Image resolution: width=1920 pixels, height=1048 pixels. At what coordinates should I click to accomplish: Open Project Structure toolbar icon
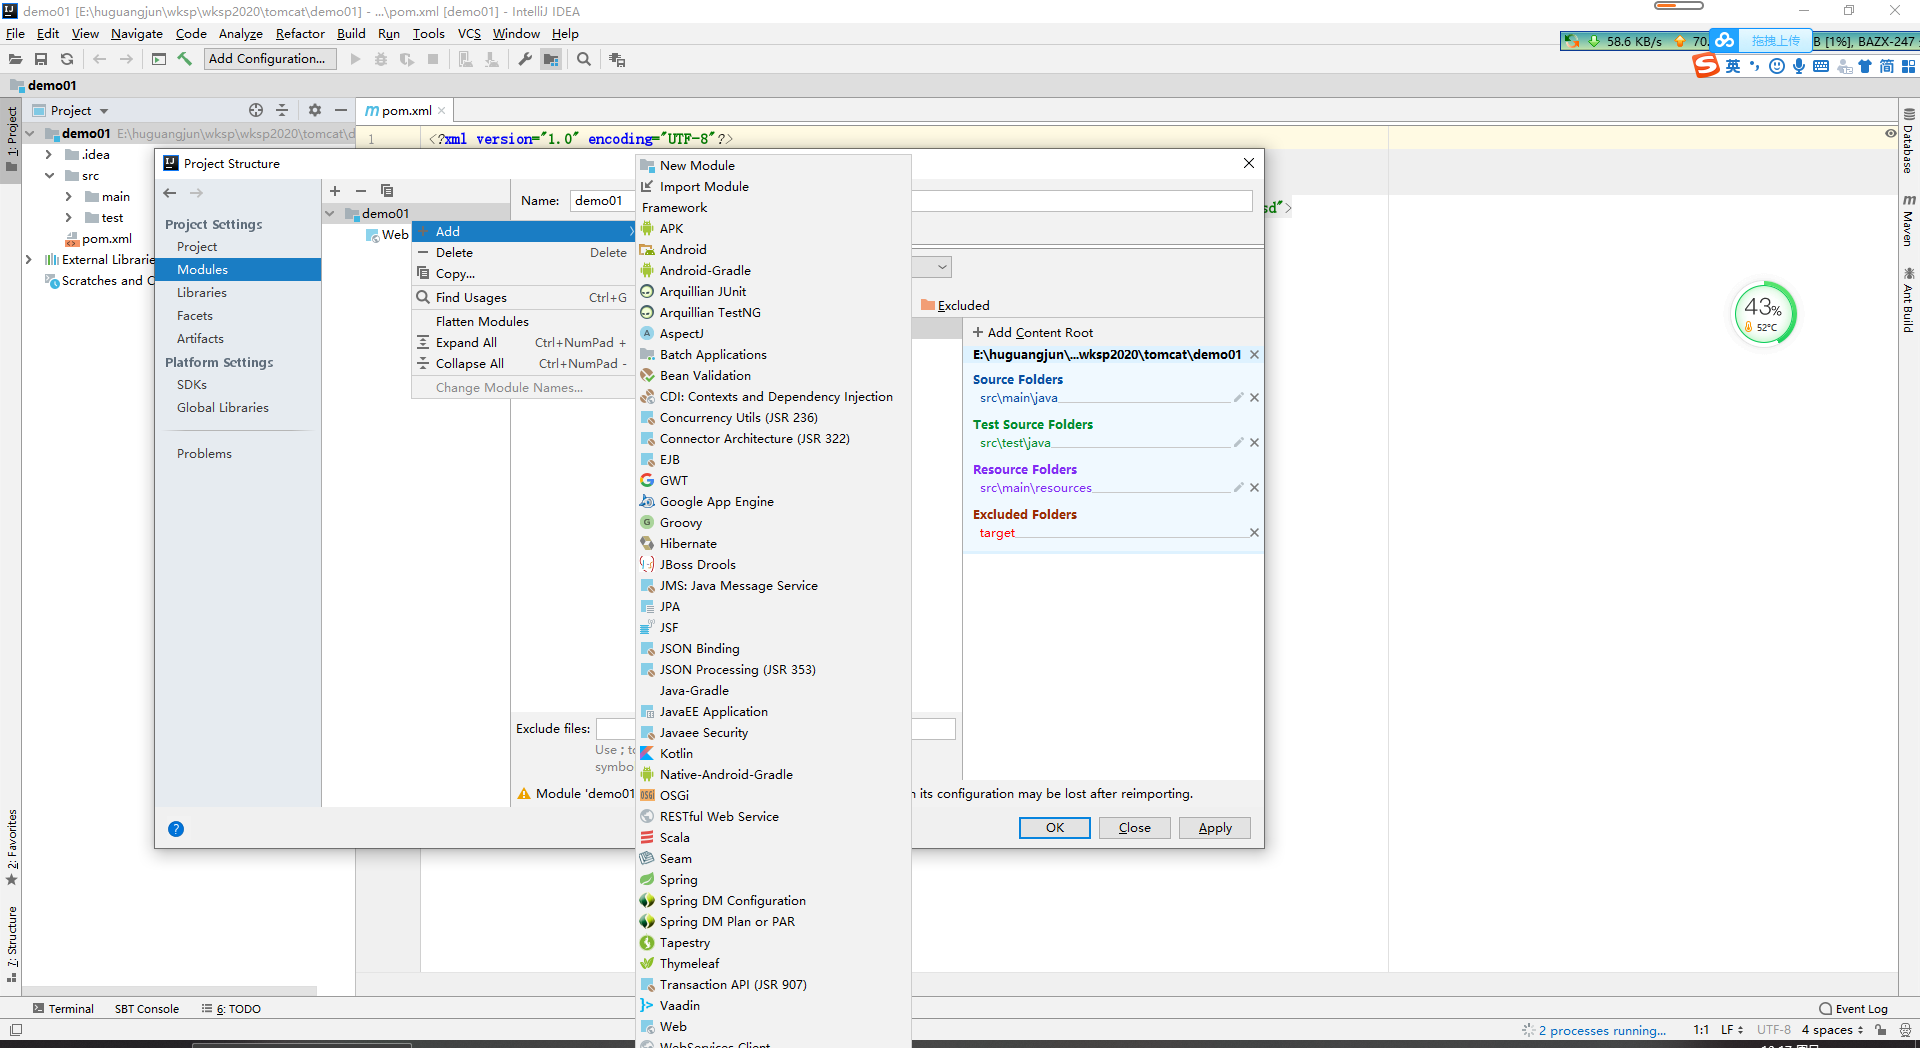click(x=551, y=60)
